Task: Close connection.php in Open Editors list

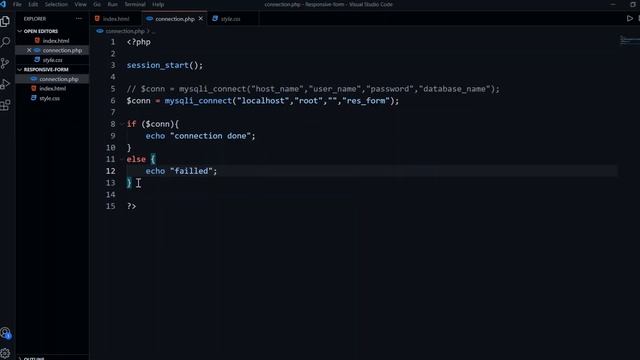Action: (x=29, y=50)
